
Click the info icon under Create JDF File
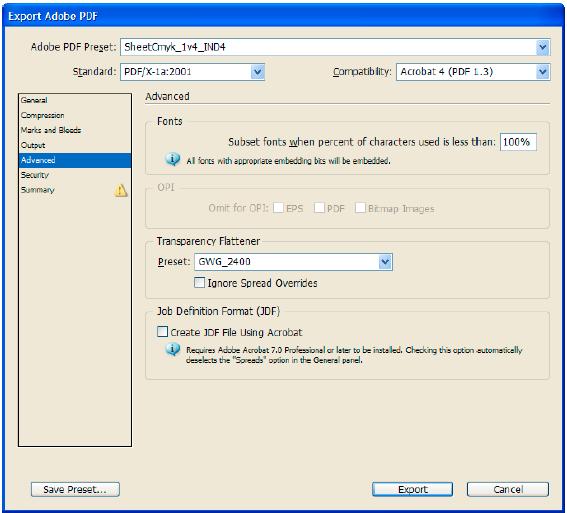point(172,349)
